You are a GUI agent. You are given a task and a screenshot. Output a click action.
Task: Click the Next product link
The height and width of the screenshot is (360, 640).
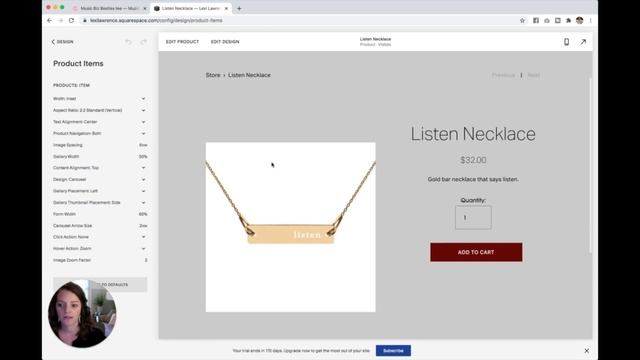point(533,75)
